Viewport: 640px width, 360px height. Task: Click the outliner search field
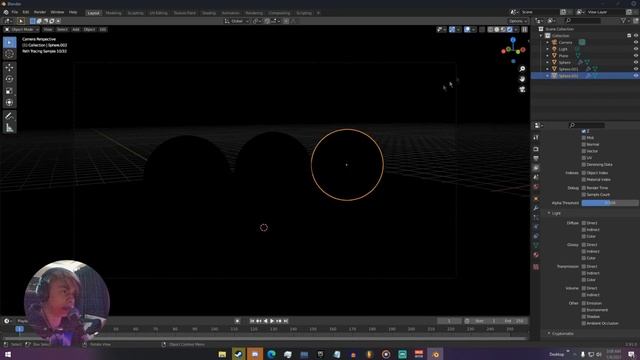click(582, 20)
